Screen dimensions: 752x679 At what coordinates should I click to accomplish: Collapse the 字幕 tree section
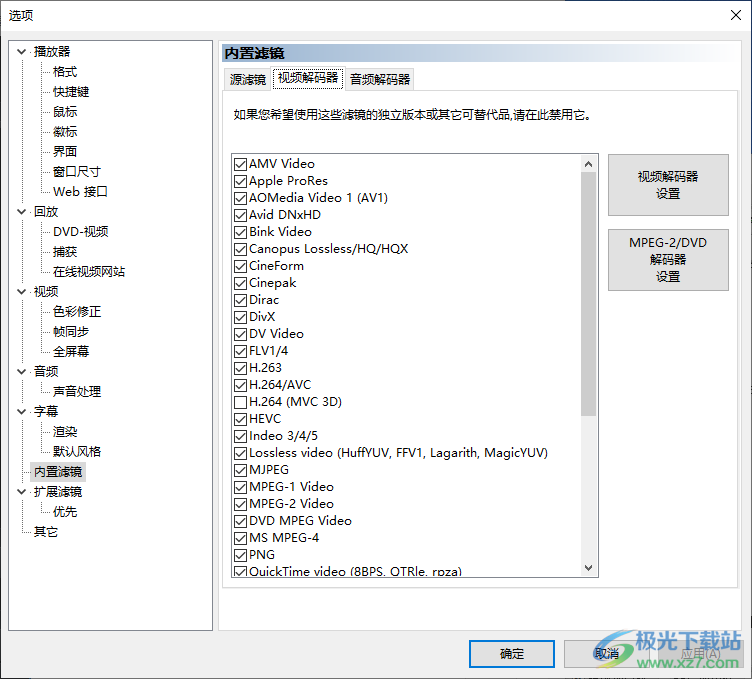pyautogui.click(x=22, y=412)
